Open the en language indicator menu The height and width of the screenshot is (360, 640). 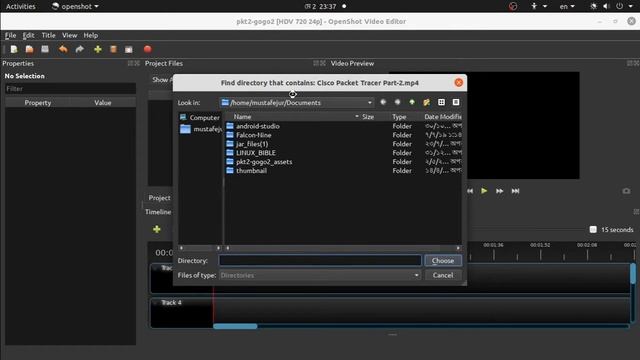567,6
